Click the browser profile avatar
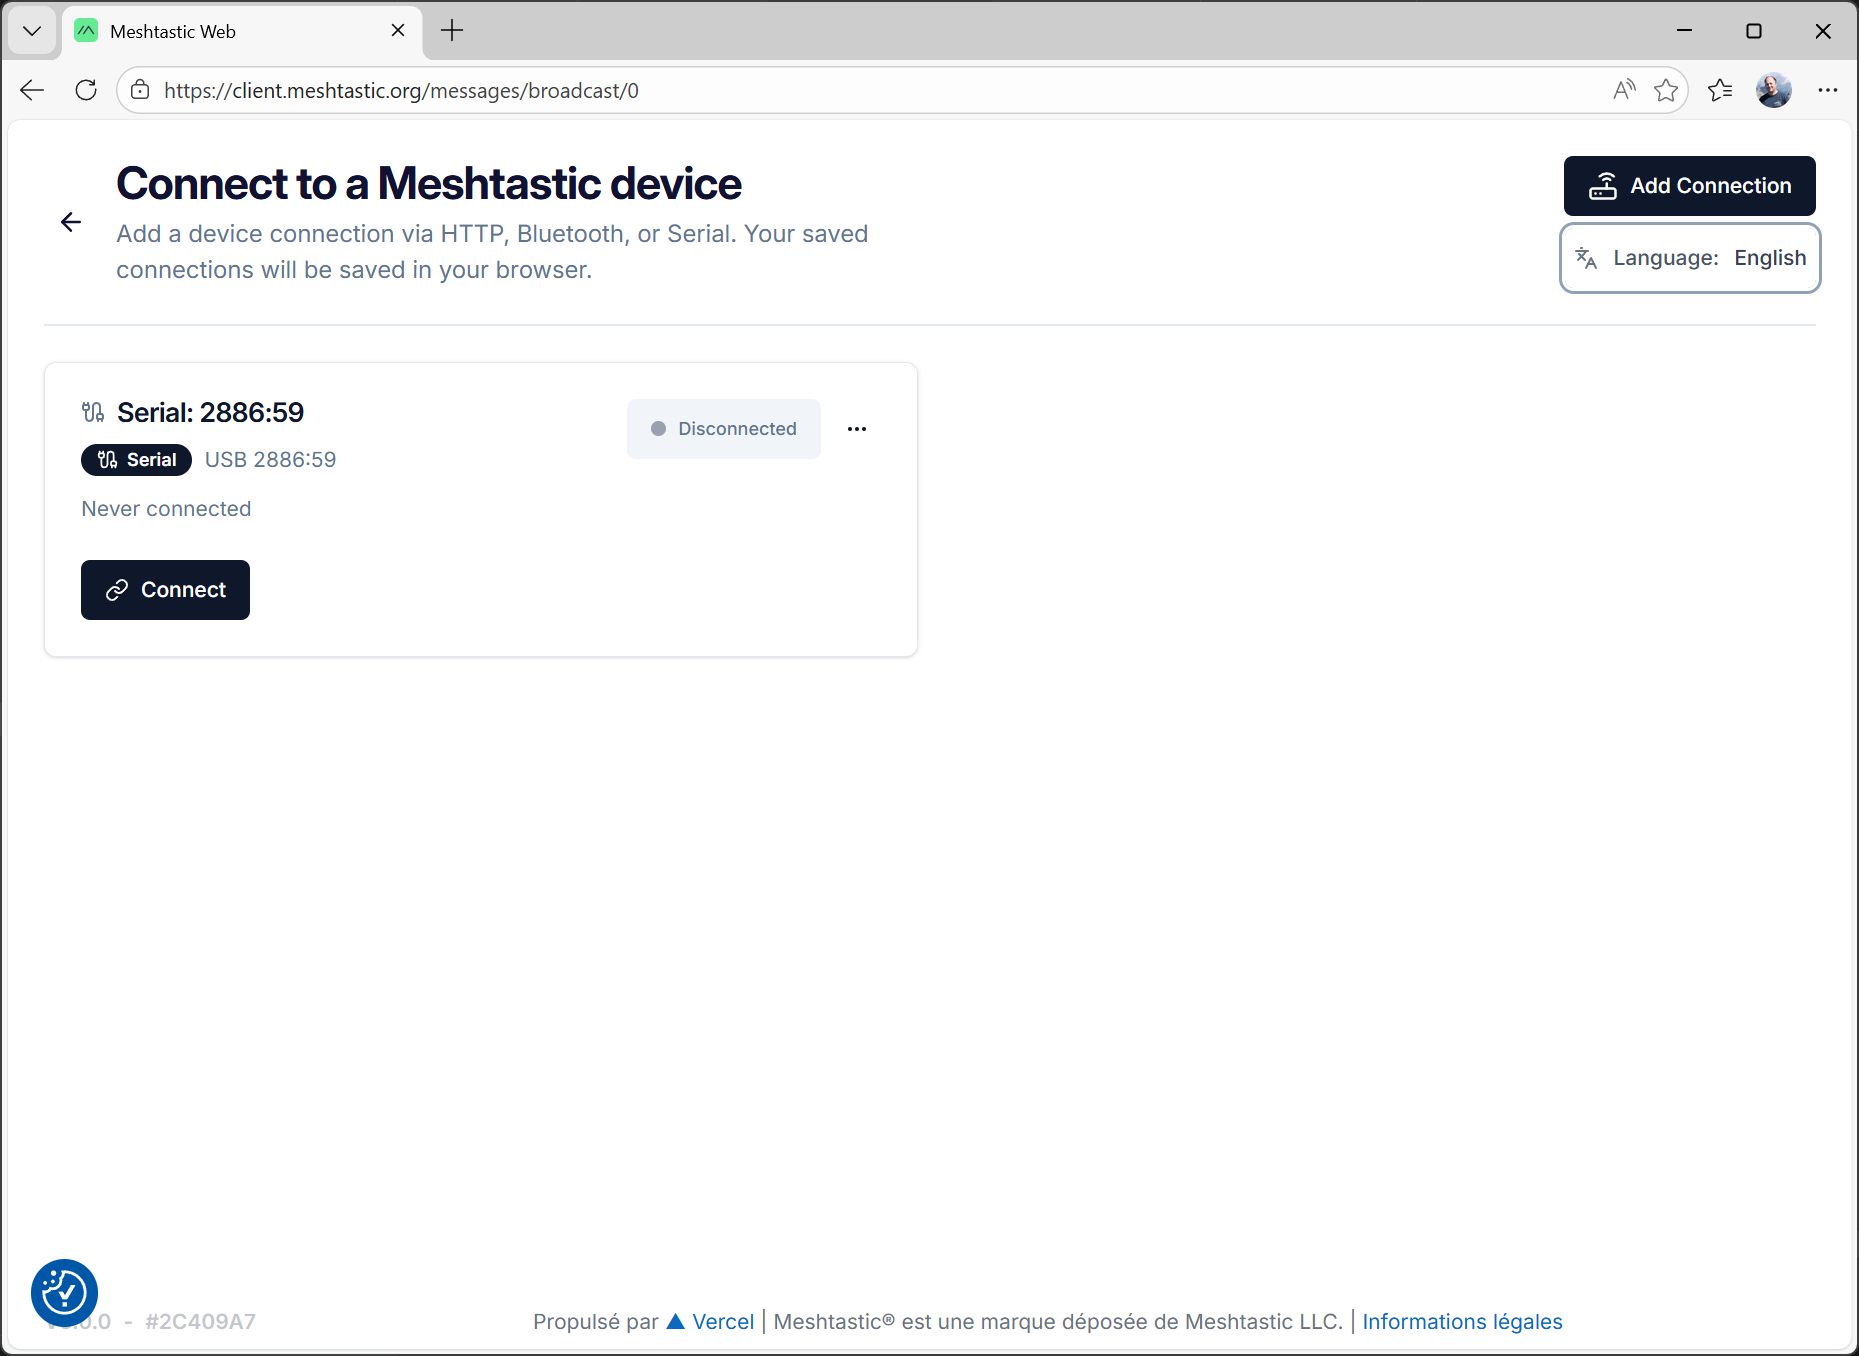 pos(1774,89)
